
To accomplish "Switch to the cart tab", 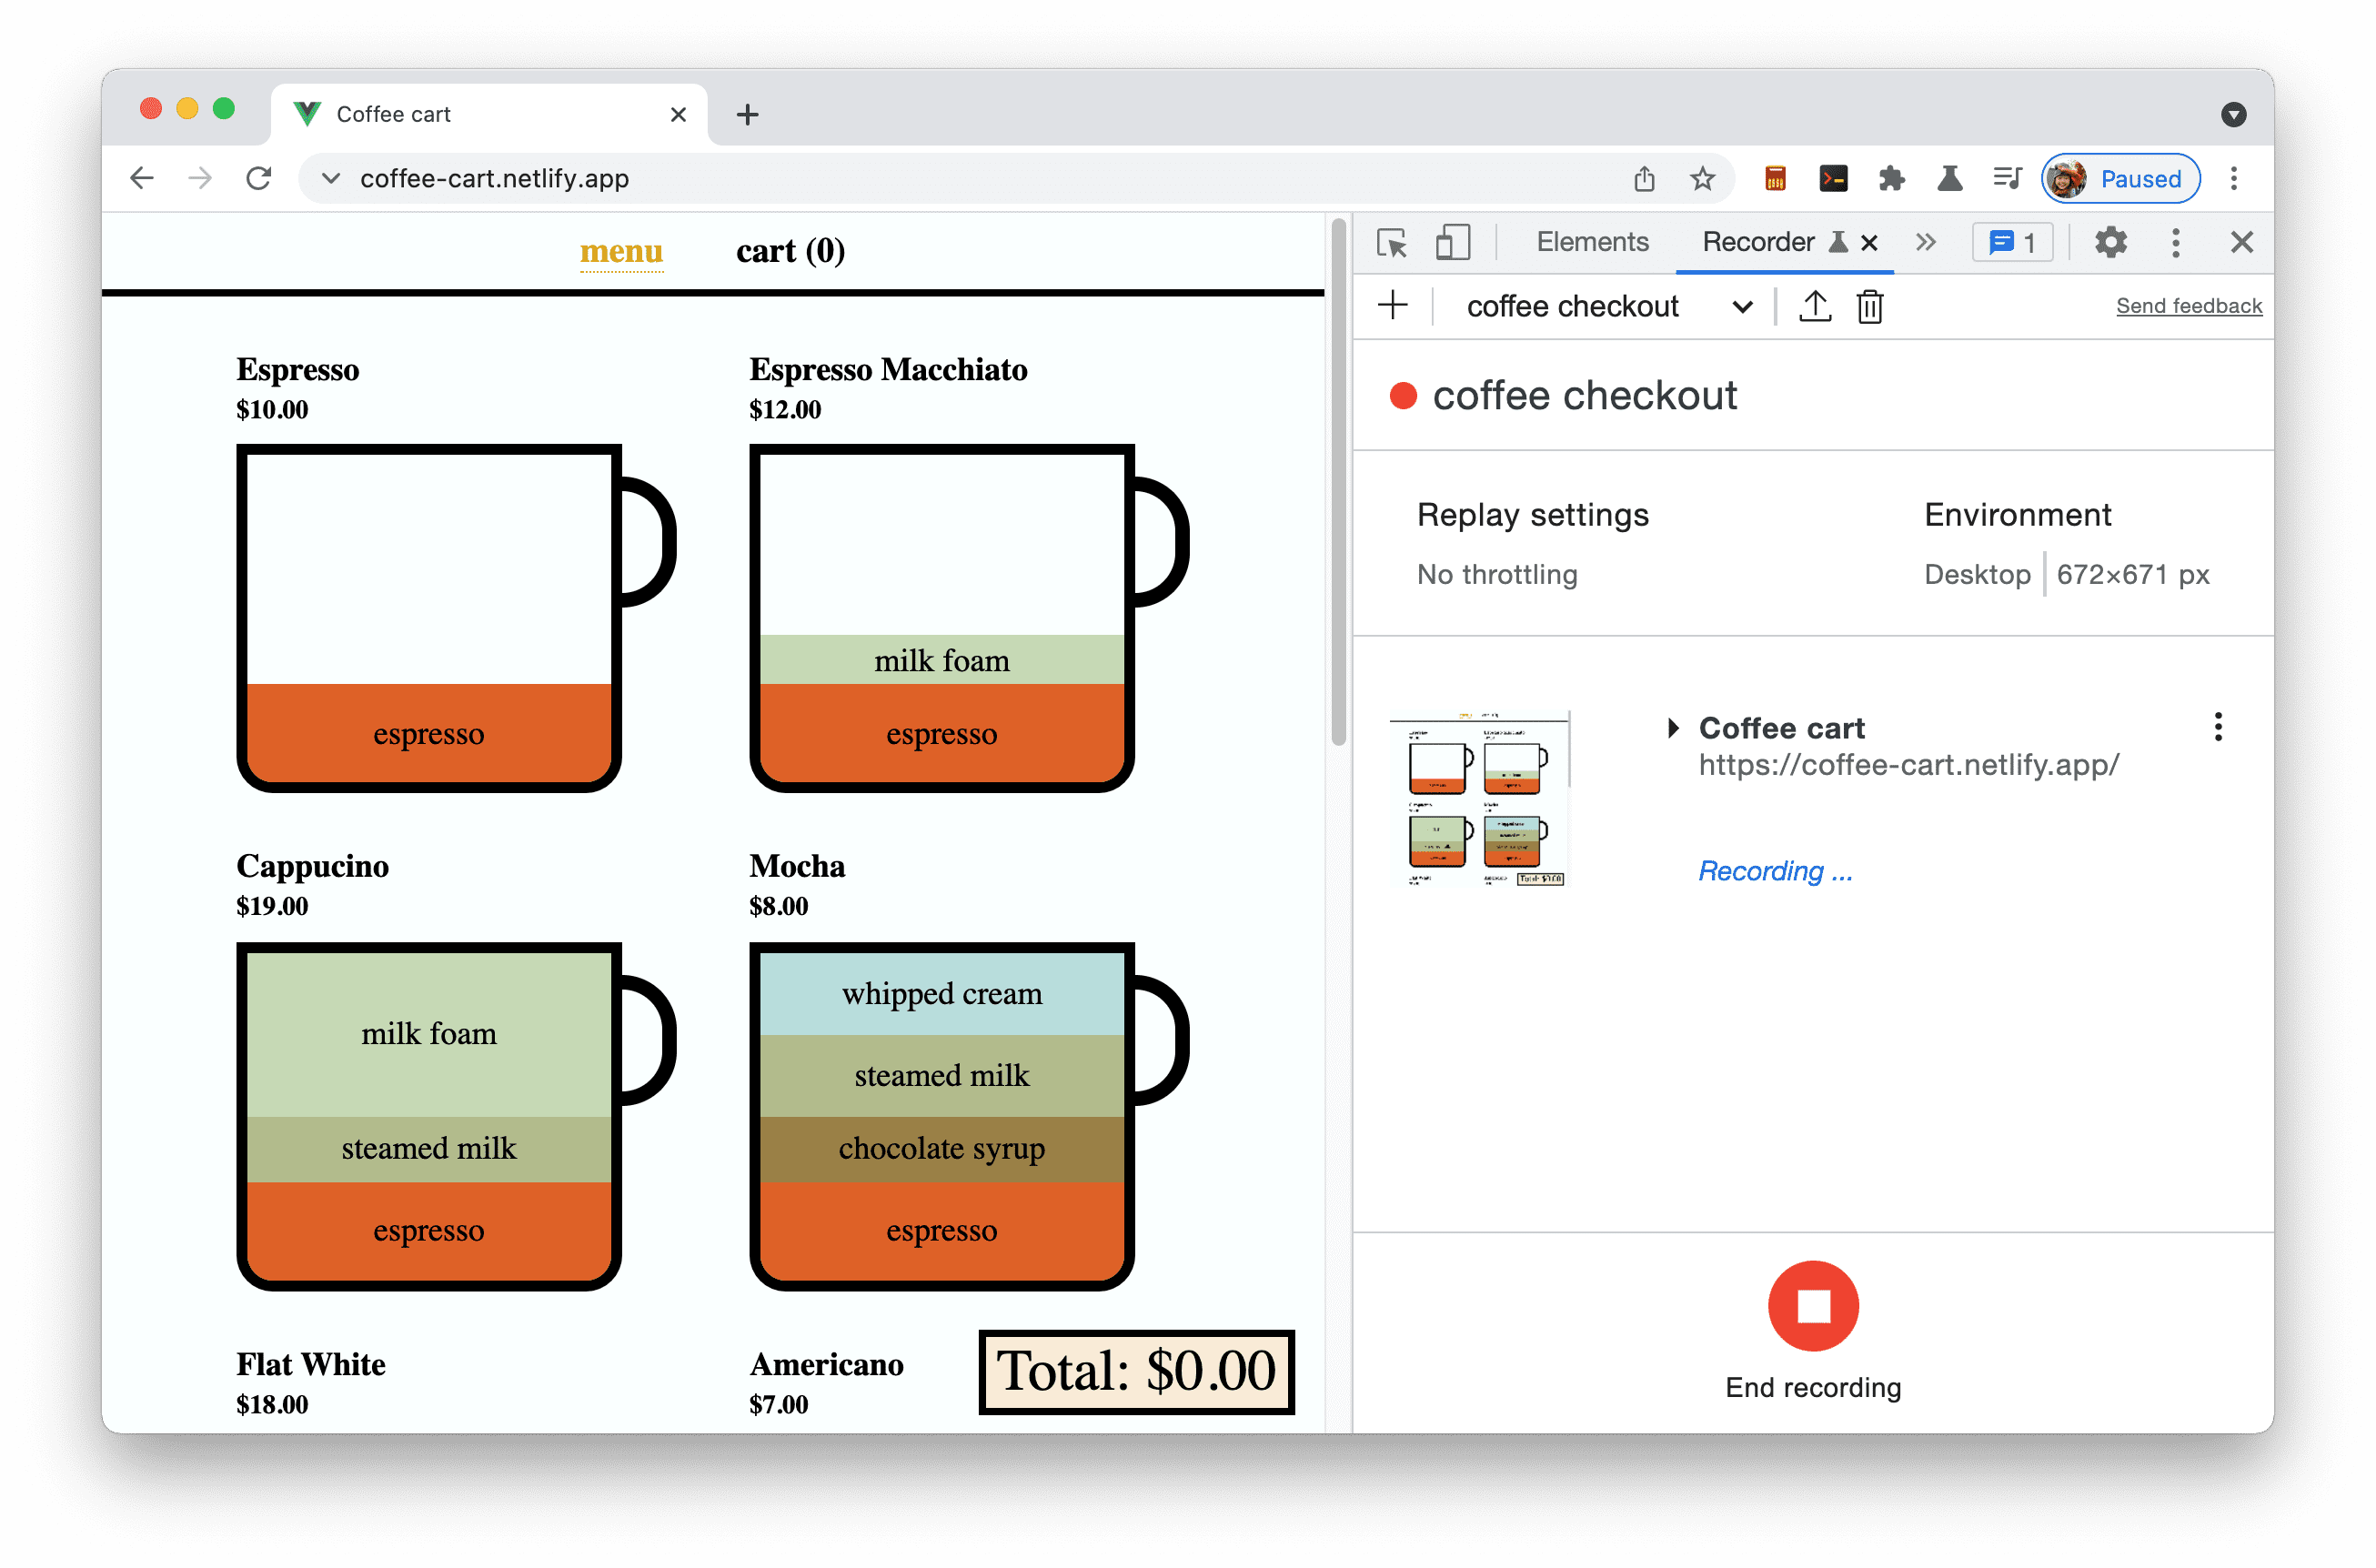I will 788,250.
